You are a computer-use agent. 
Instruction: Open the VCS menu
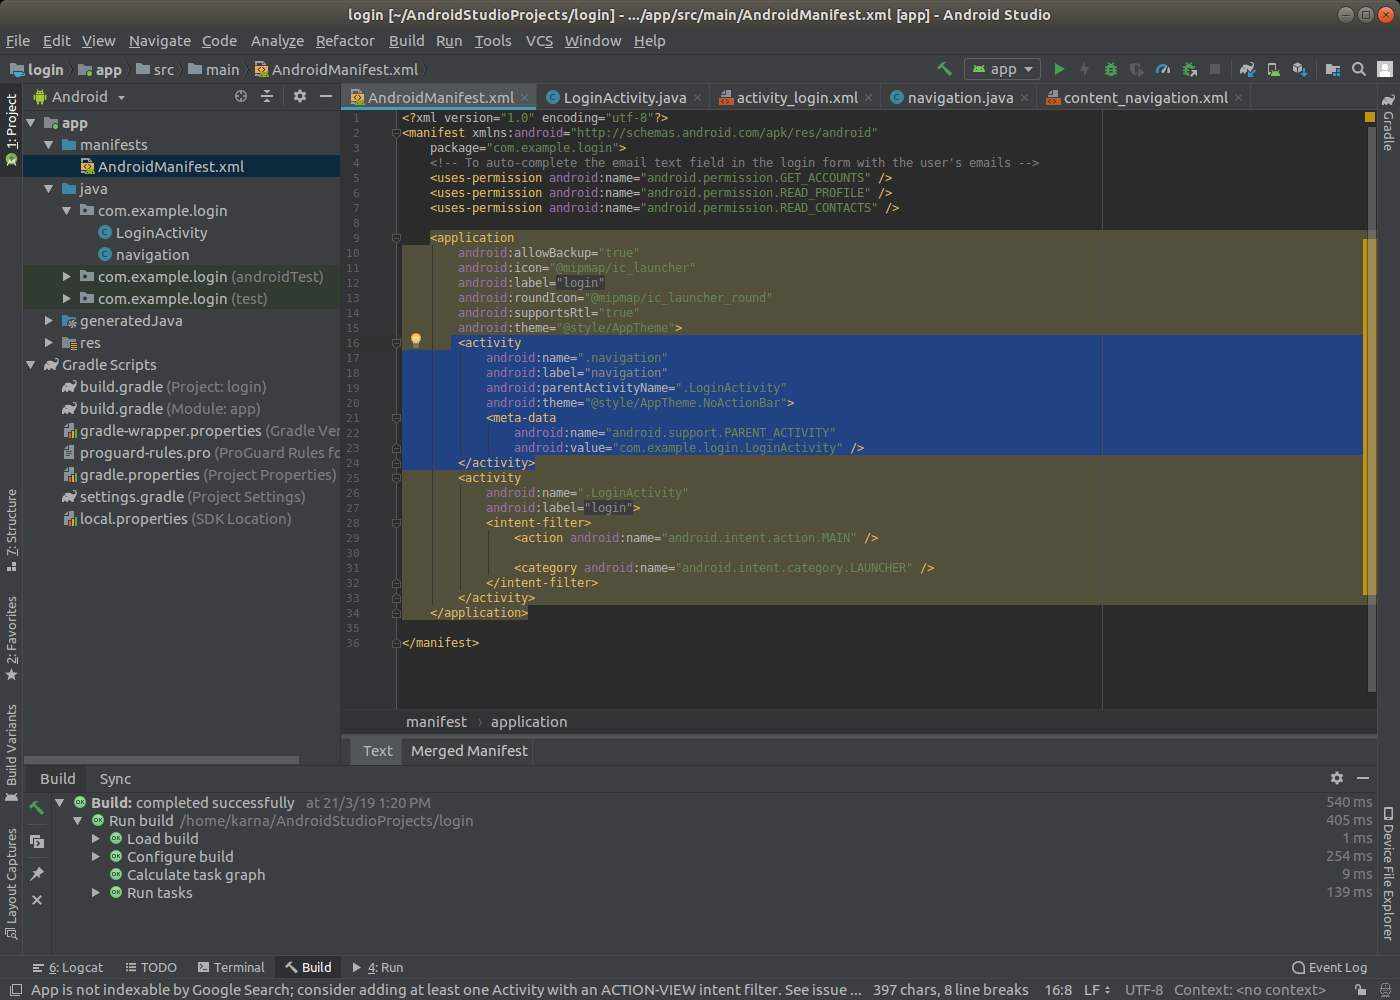tap(539, 41)
